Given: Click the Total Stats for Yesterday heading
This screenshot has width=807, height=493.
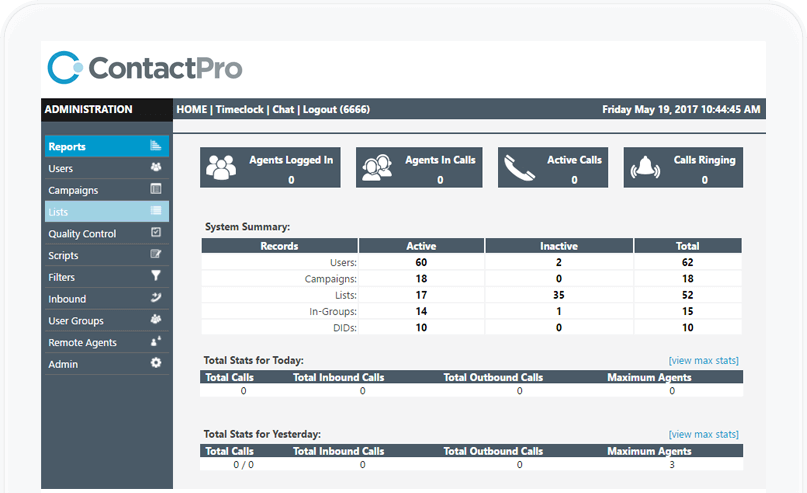Looking at the screenshot, I should click(x=262, y=434).
